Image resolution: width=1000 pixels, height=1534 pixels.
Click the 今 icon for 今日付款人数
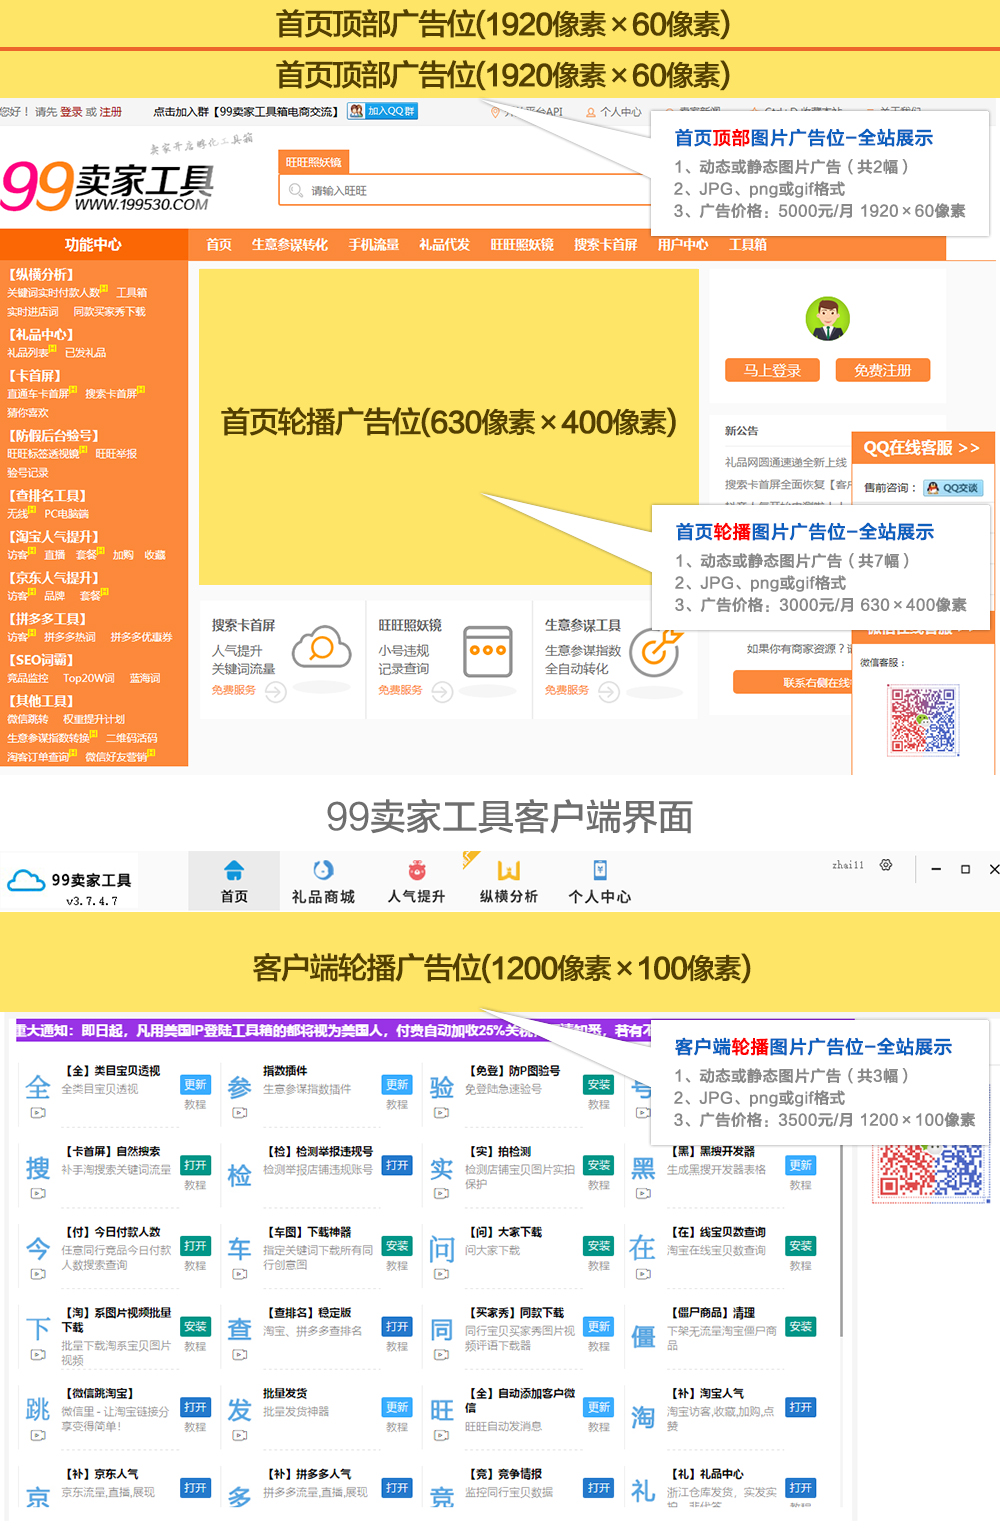pyautogui.click(x=38, y=1248)
